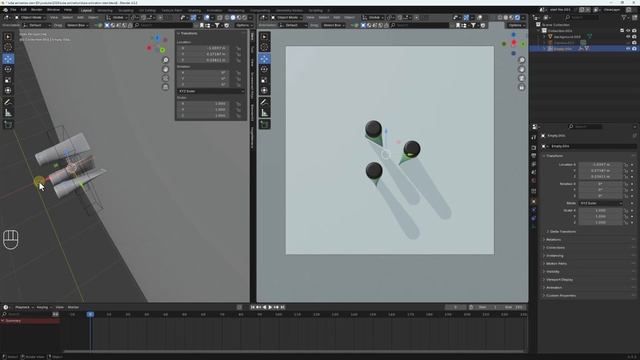Toggle render camera icon for Empty.004 row

[634, 49]
